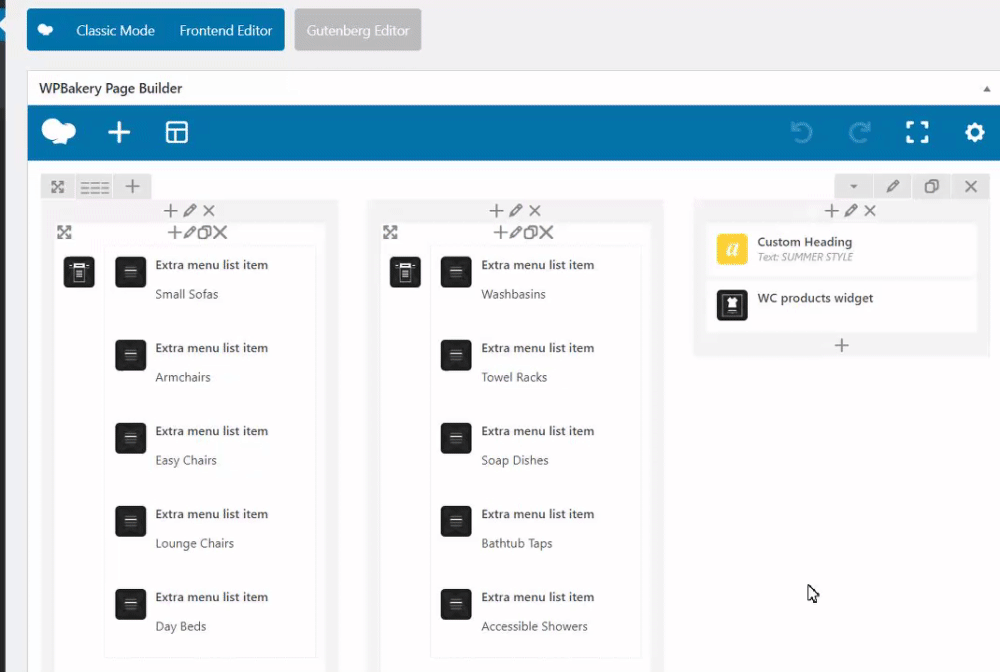The height and width of the screenshot is (672, 1000).
Task: Click second column menu list move handle
Action: pyautogui.click(x=390, y=232)
